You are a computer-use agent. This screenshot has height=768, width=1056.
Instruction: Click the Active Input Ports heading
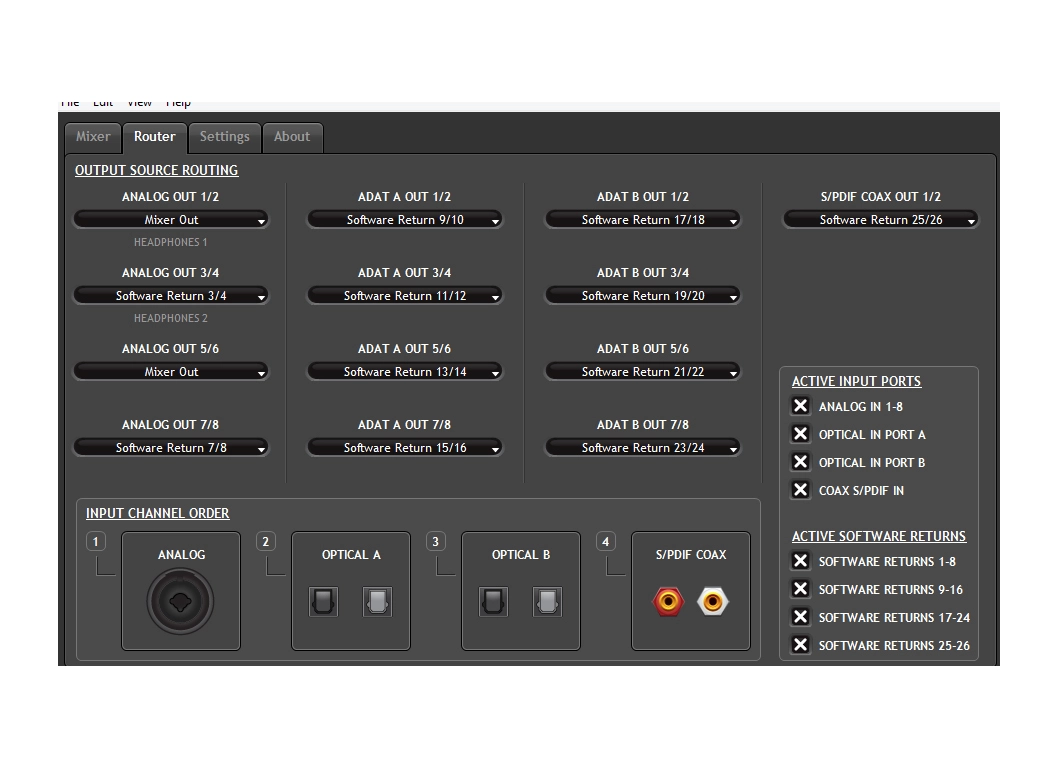(x=856, y=381)
